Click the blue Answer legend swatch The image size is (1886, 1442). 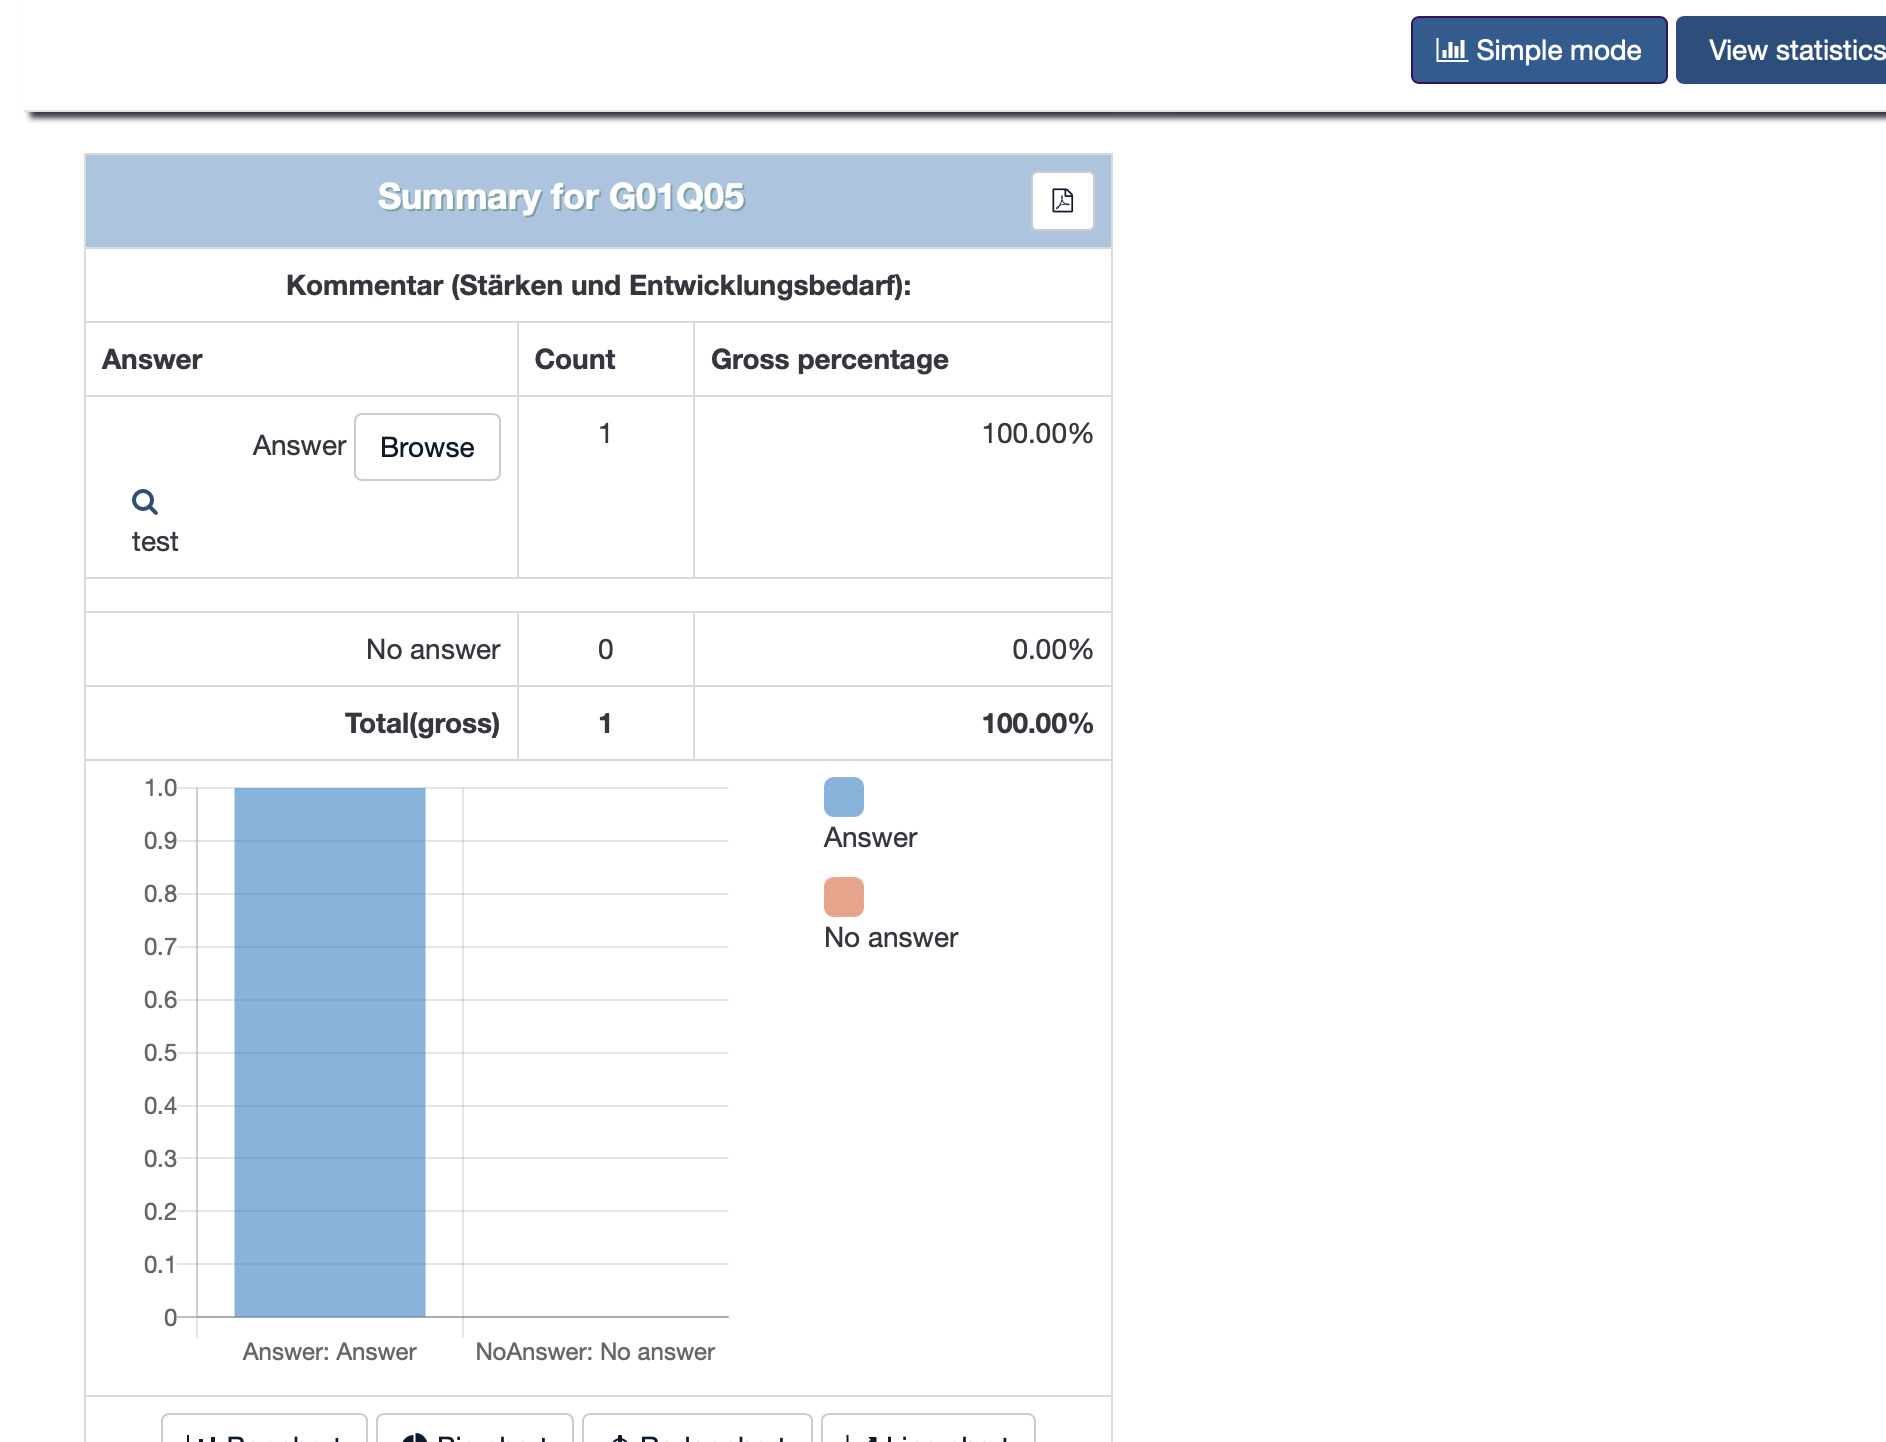pyautogui.click(x=843, y=797)
